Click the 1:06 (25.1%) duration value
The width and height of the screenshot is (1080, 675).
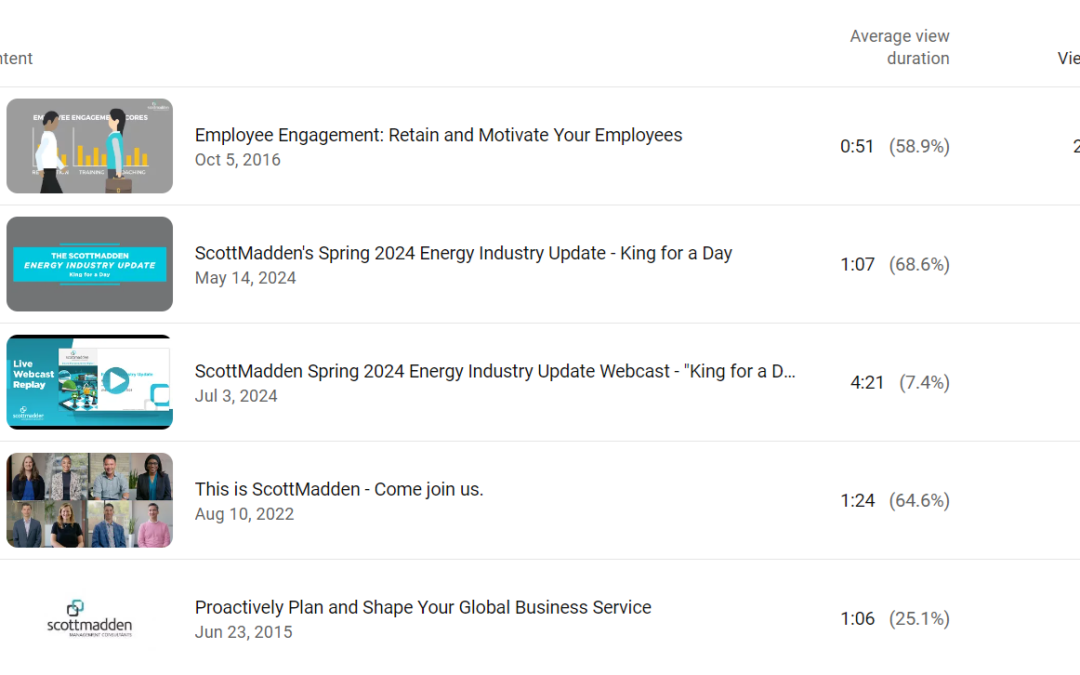[894, 618]
